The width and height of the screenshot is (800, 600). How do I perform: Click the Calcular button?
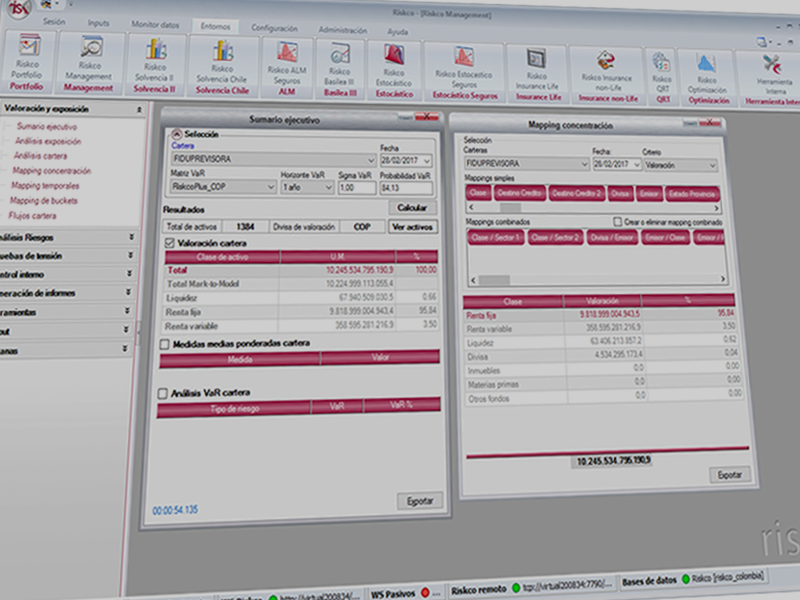[412, 208]
